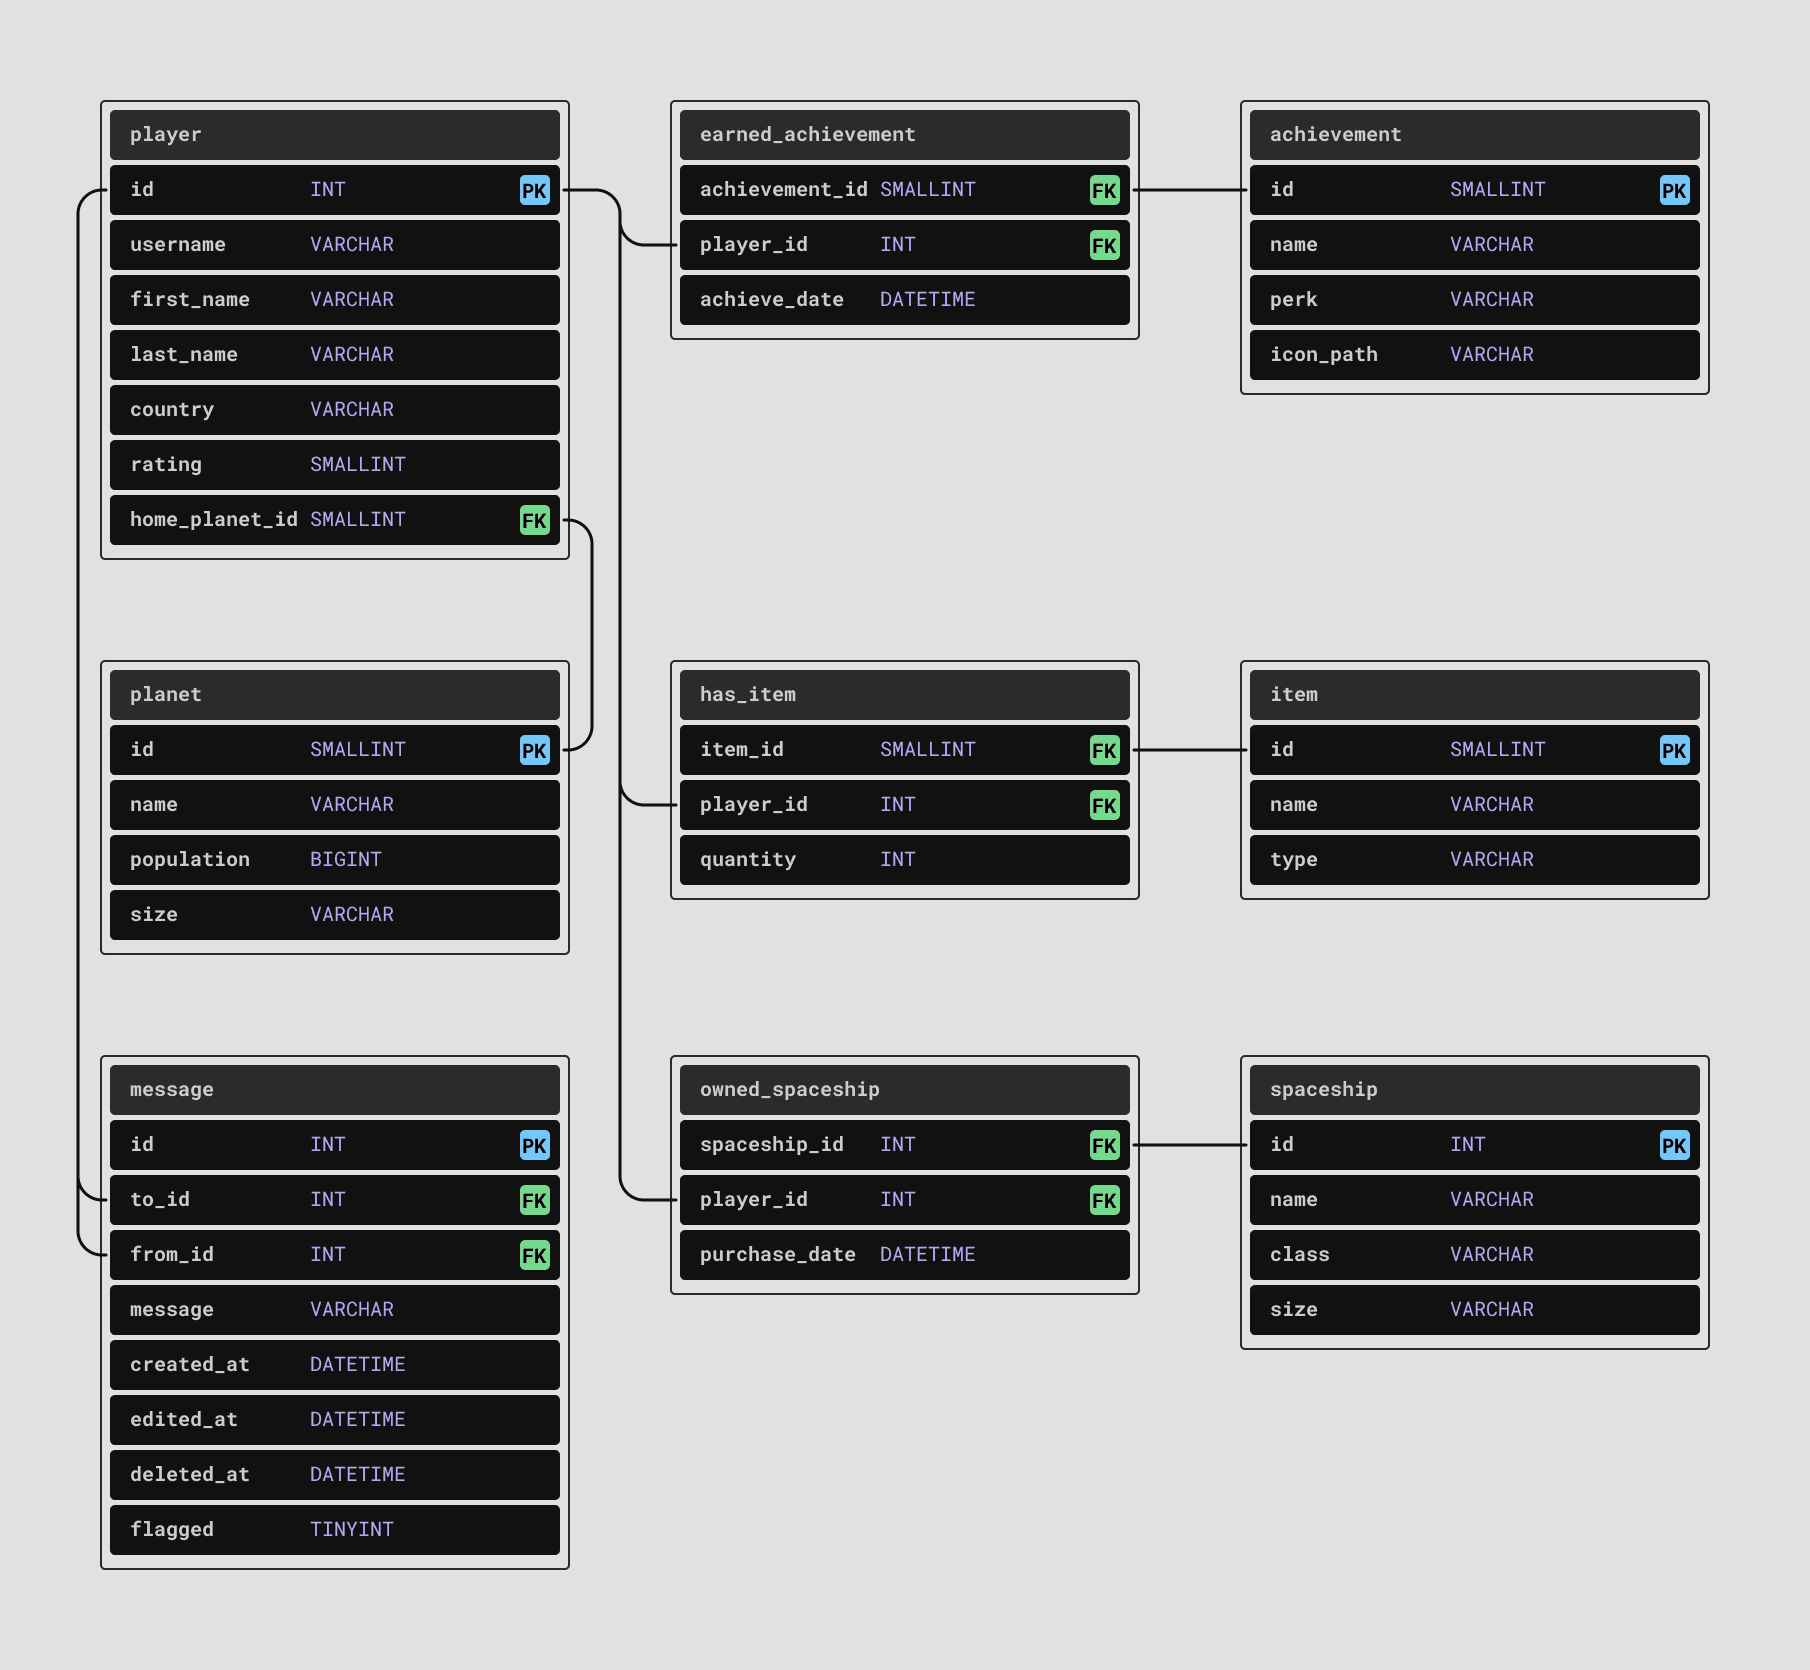Click FK badge on owned_spaceship player_id
This screenshot has width=1810, height=1670.
click(x=1105, y=1200)
